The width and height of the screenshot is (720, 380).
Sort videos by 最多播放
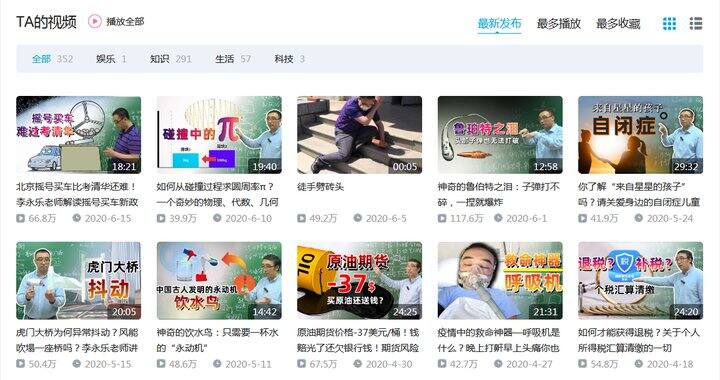(x=559, y=23)
